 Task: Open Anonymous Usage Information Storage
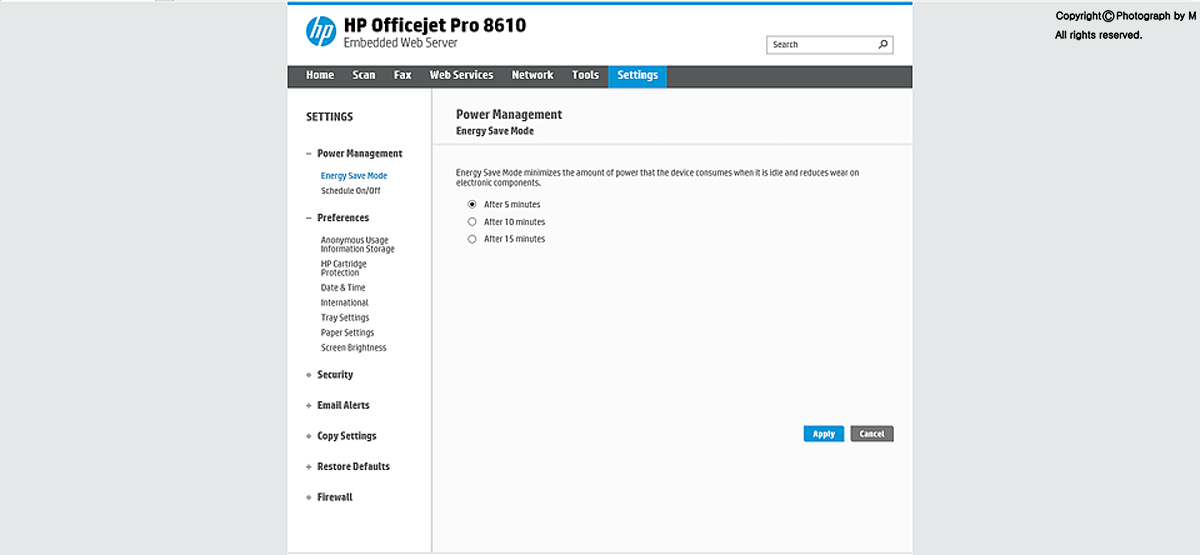358,245
